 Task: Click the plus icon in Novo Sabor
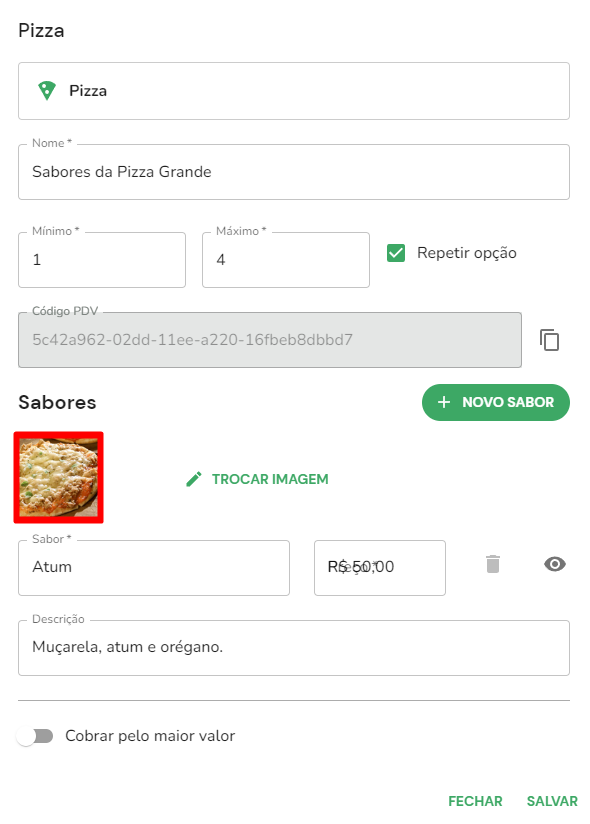[x=444, y=403]
